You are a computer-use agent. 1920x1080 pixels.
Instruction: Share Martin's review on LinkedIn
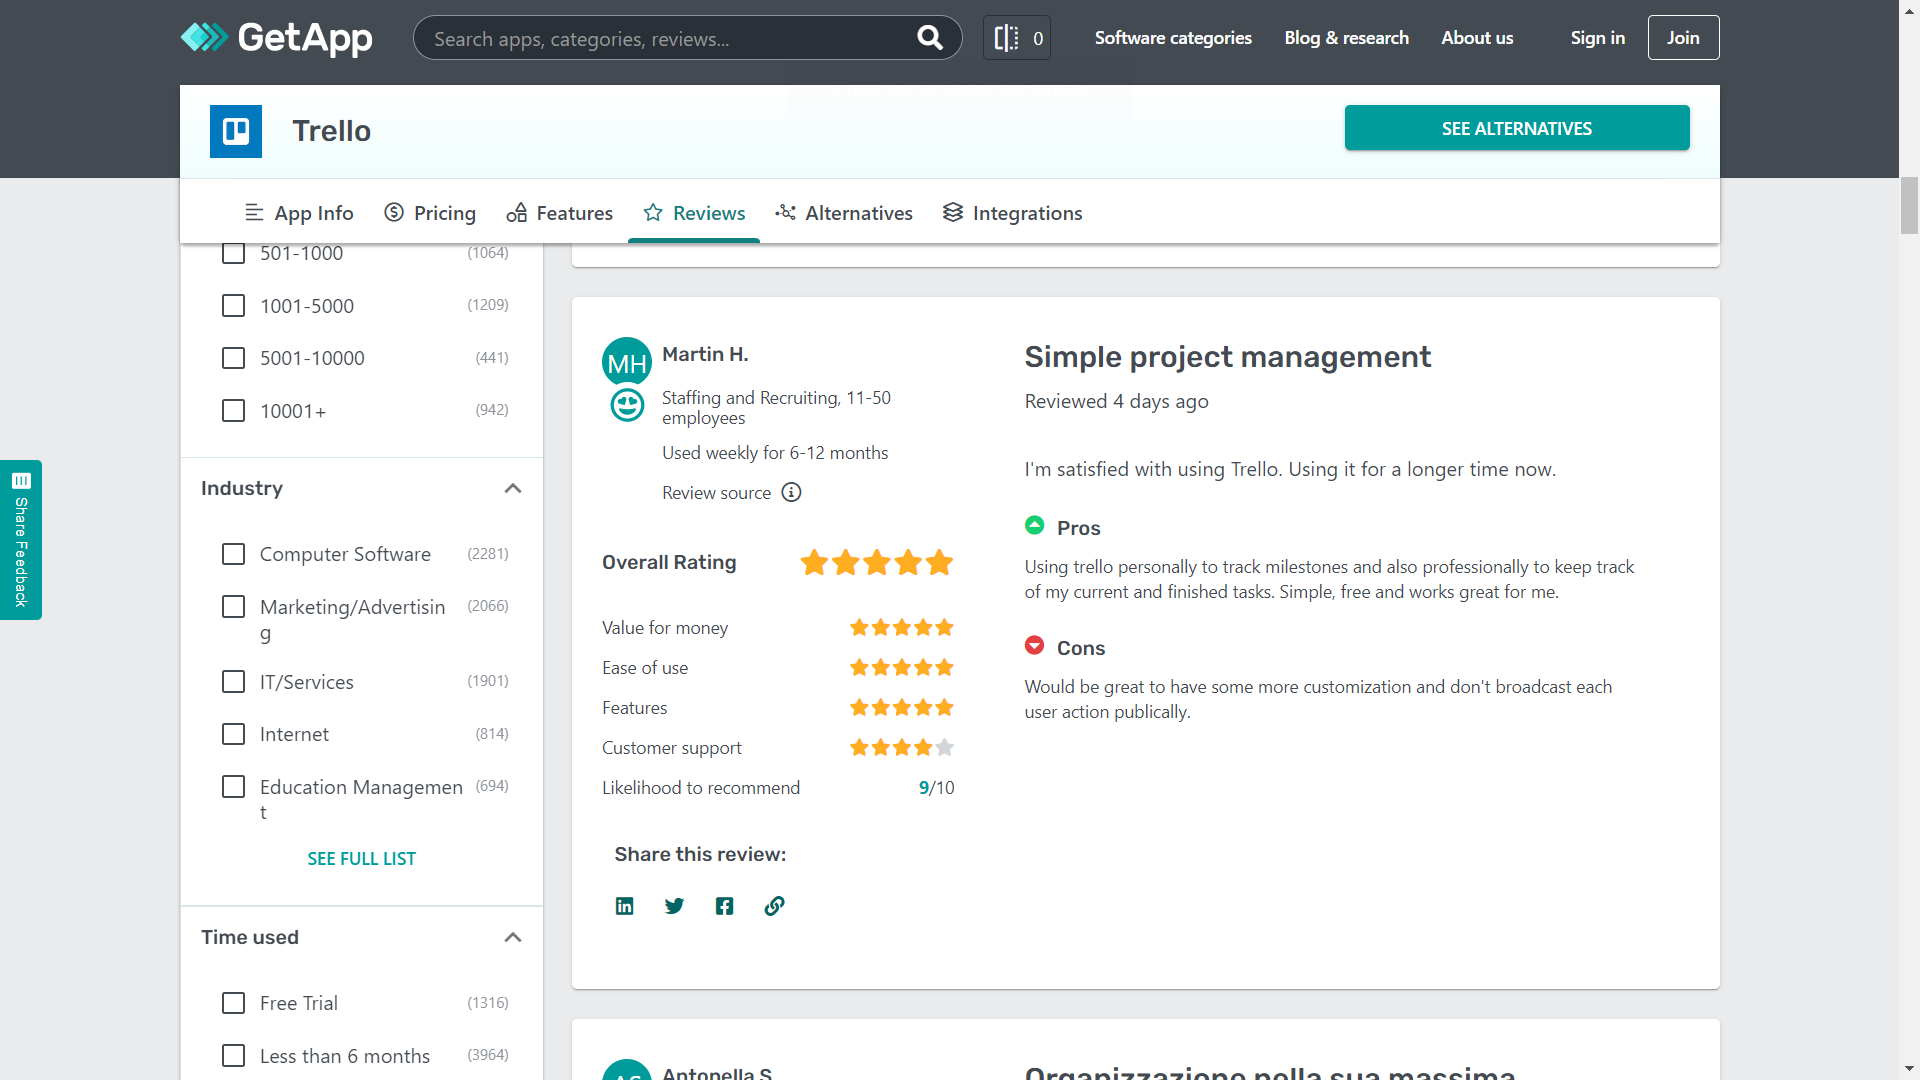(x=624, y=906)
